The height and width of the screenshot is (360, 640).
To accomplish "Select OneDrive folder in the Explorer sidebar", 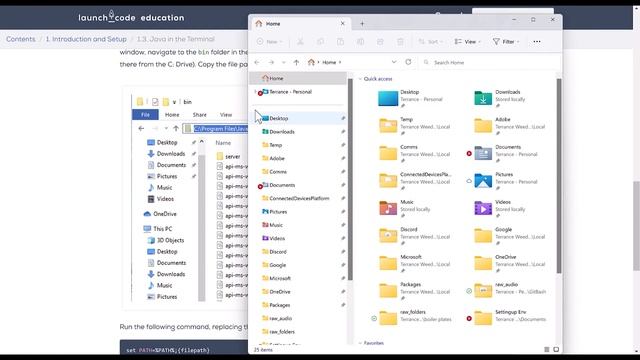I will click(x=298, y=292).
